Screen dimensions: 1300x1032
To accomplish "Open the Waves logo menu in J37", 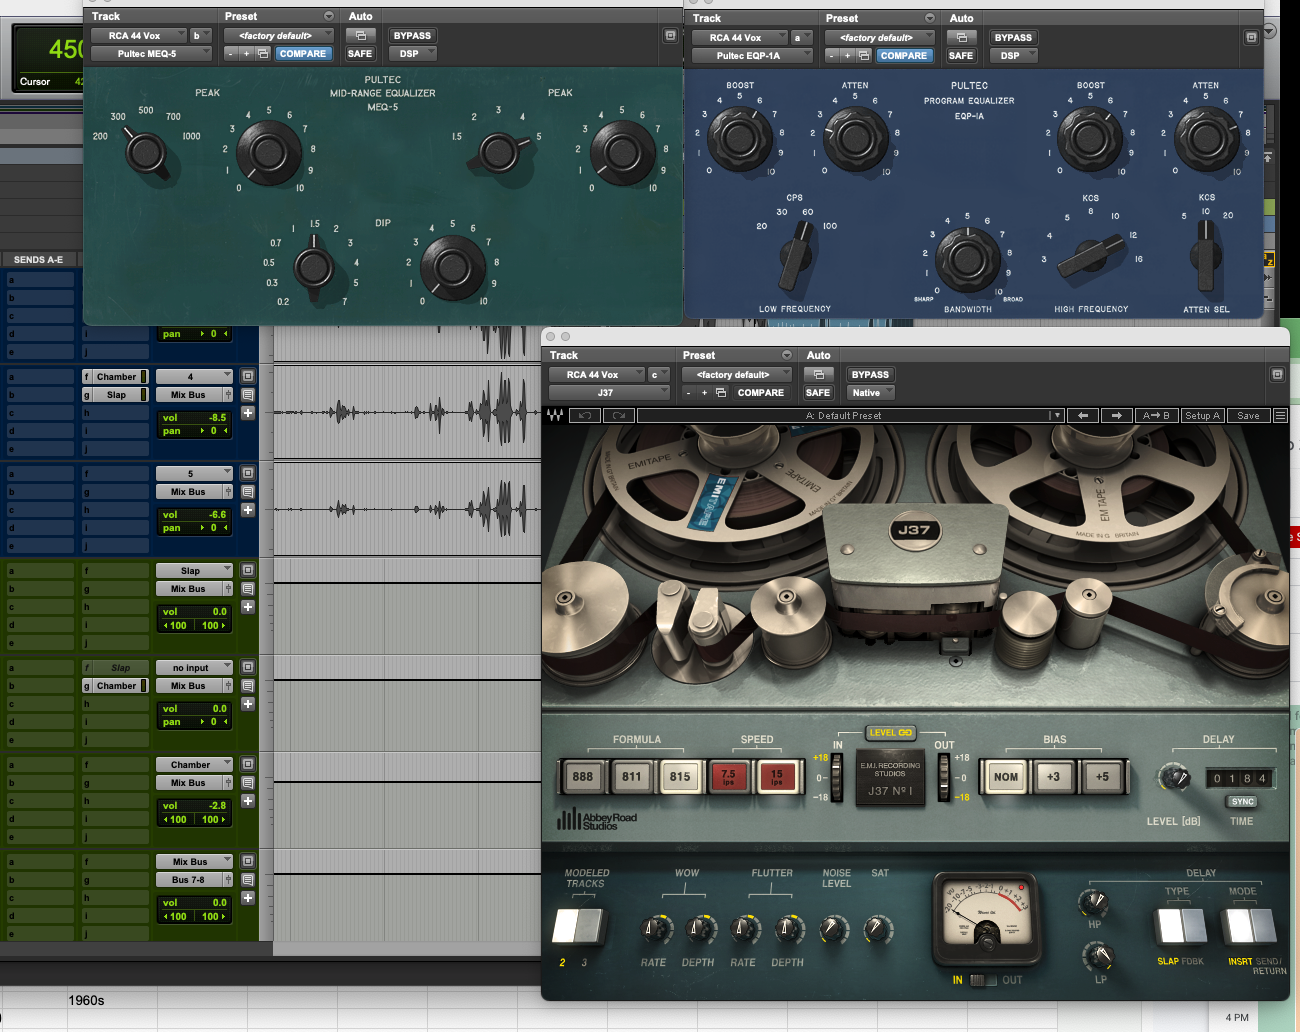I will (555, 415).
